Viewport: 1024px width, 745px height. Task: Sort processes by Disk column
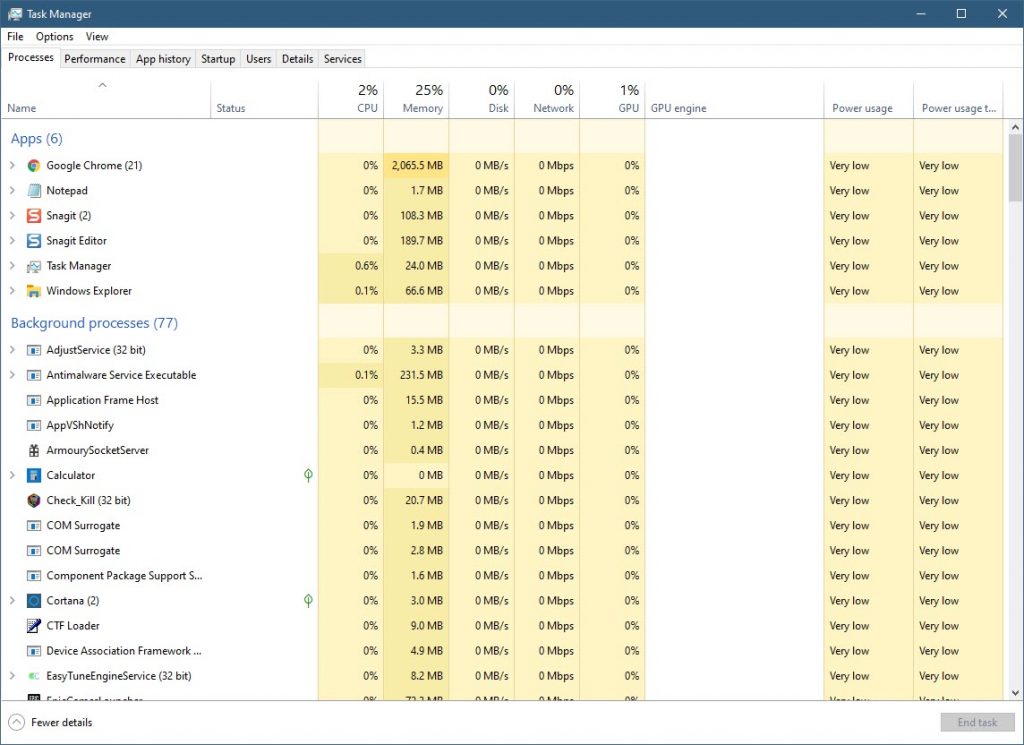point(482,99)
